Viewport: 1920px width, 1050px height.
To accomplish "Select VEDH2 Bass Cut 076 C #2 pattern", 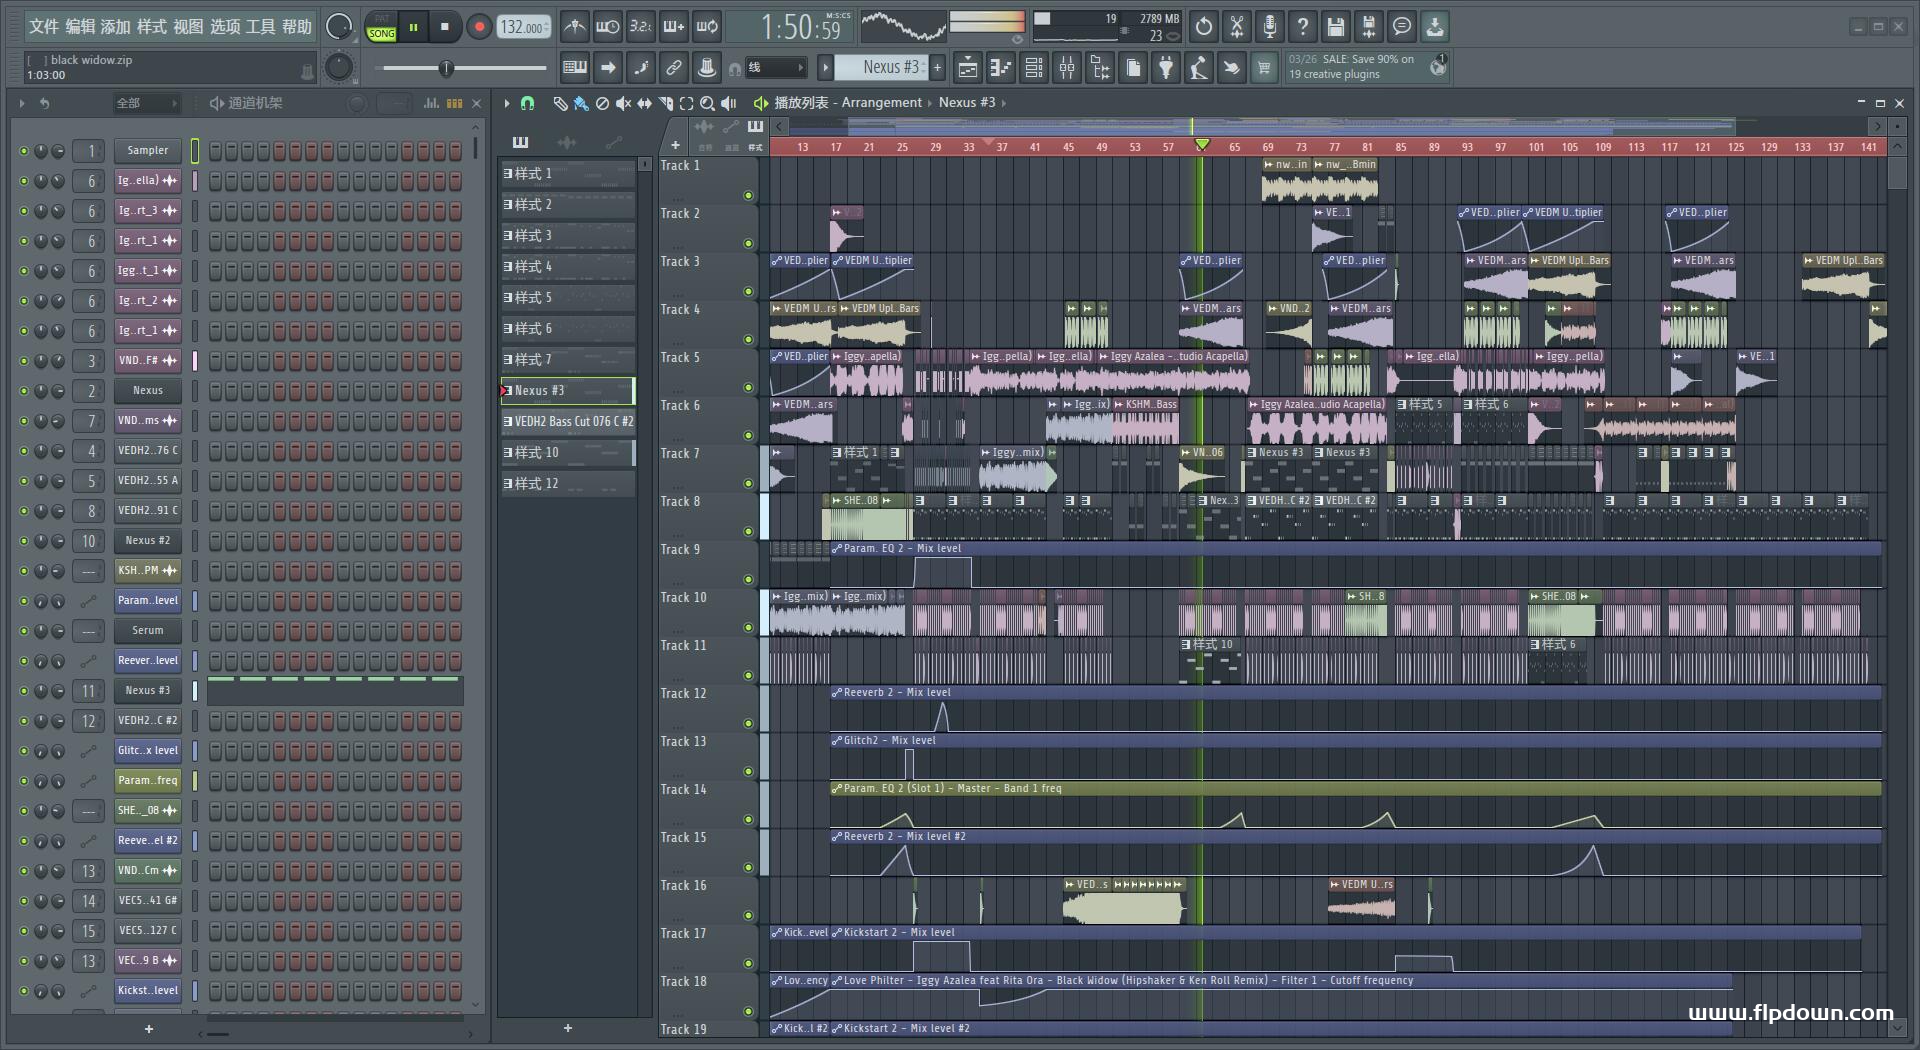I will point(568,422).
